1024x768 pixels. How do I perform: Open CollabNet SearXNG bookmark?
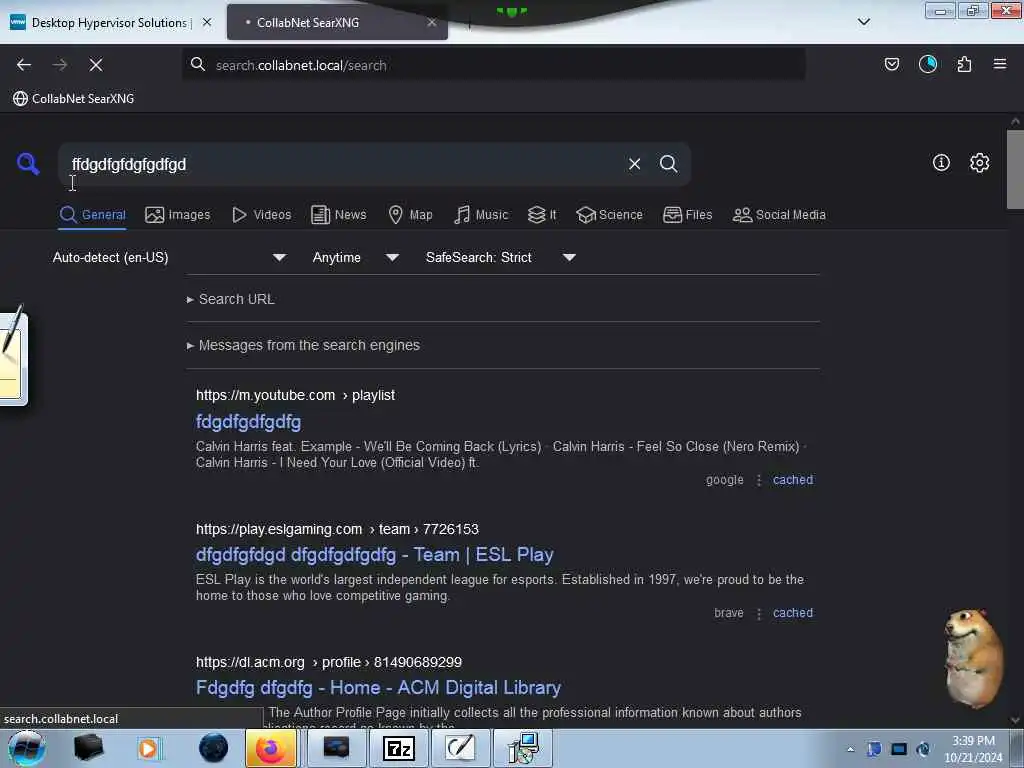(x=74, y=99)
